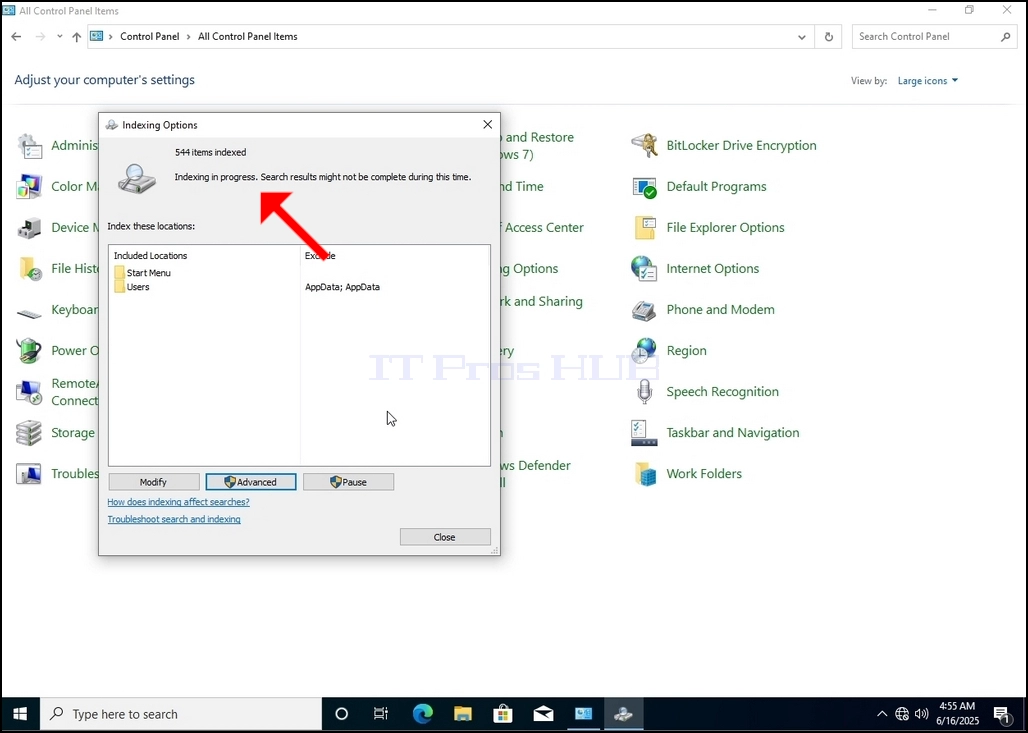The width and height of the screenshot is (1028, 733).
Task: Open 'Troubleshoot search and indexing' link
Action: [174, 519]
